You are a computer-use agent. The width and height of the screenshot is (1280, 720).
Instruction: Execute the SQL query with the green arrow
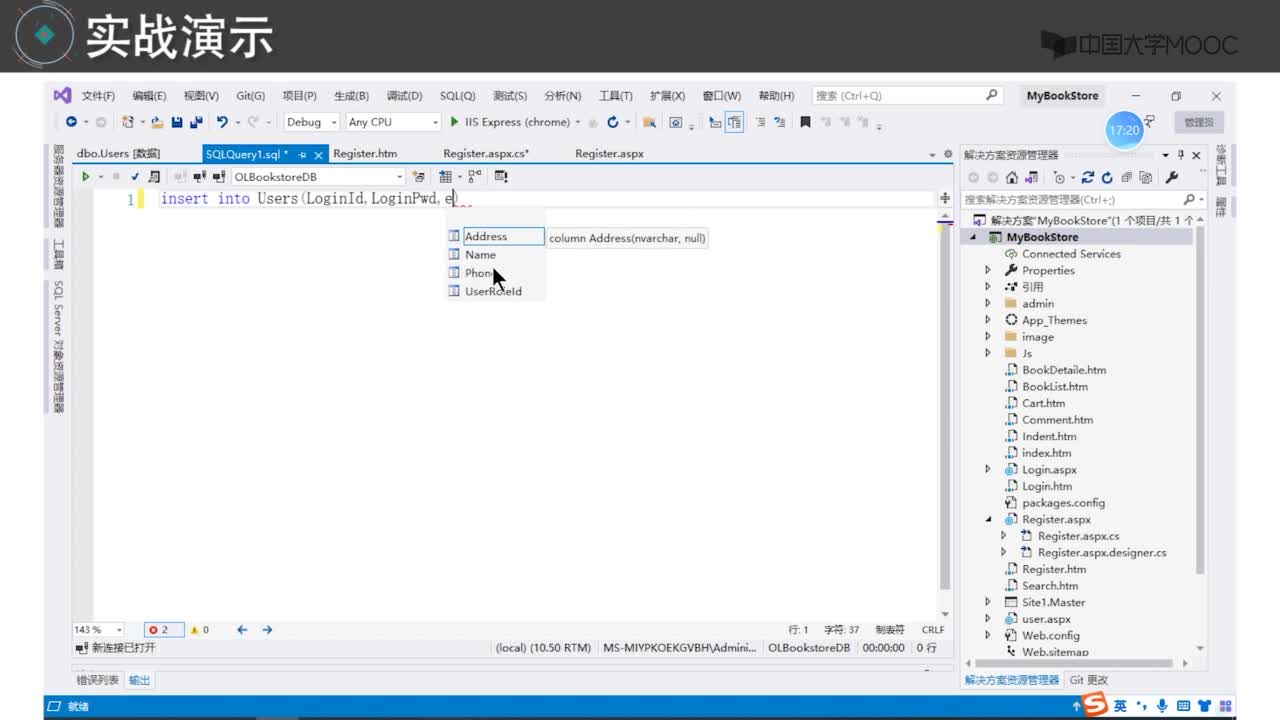86,177
